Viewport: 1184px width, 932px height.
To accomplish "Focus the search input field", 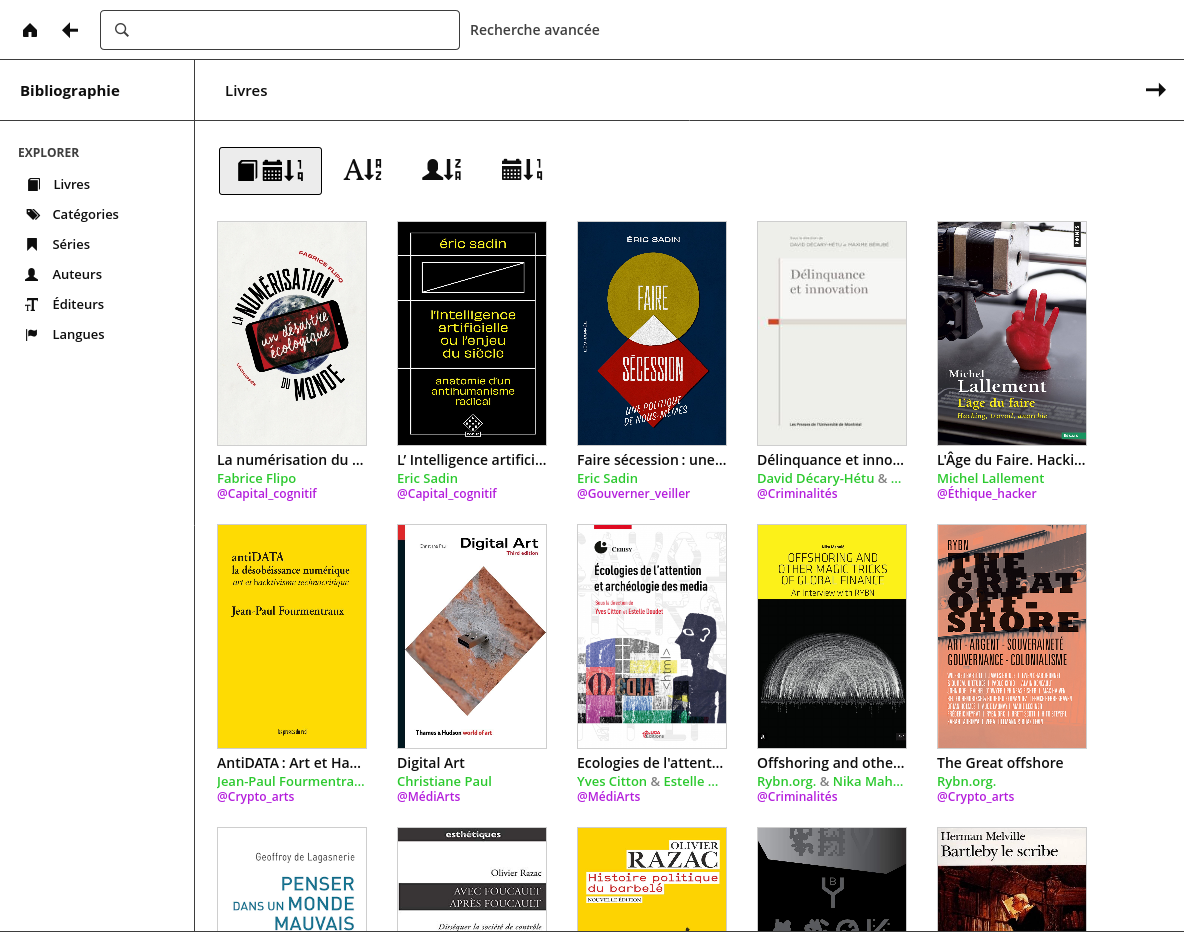I will tap(280, 30).
